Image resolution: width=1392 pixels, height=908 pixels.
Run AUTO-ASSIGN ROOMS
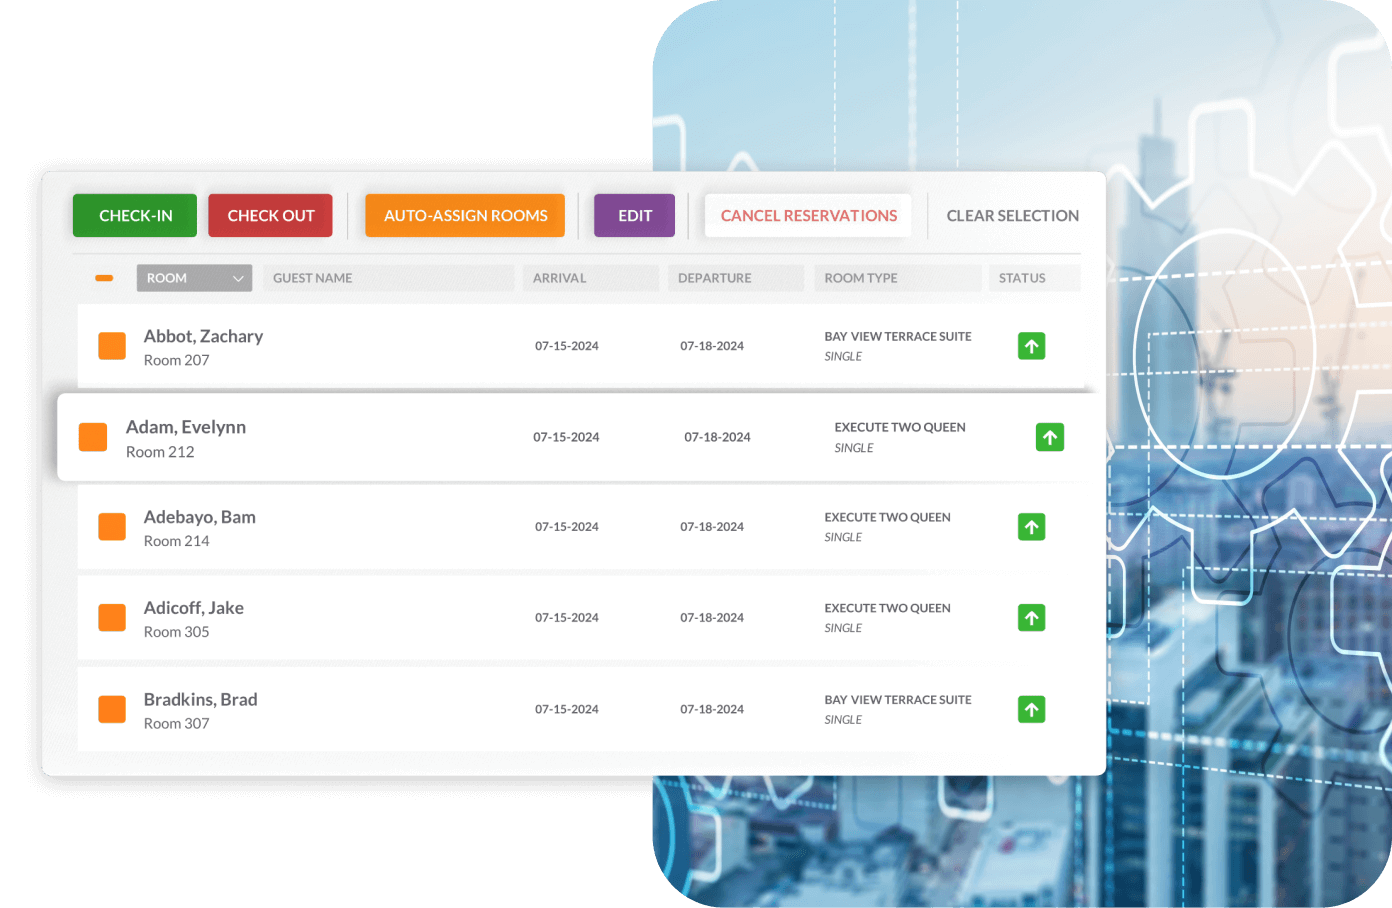point(465,215)
